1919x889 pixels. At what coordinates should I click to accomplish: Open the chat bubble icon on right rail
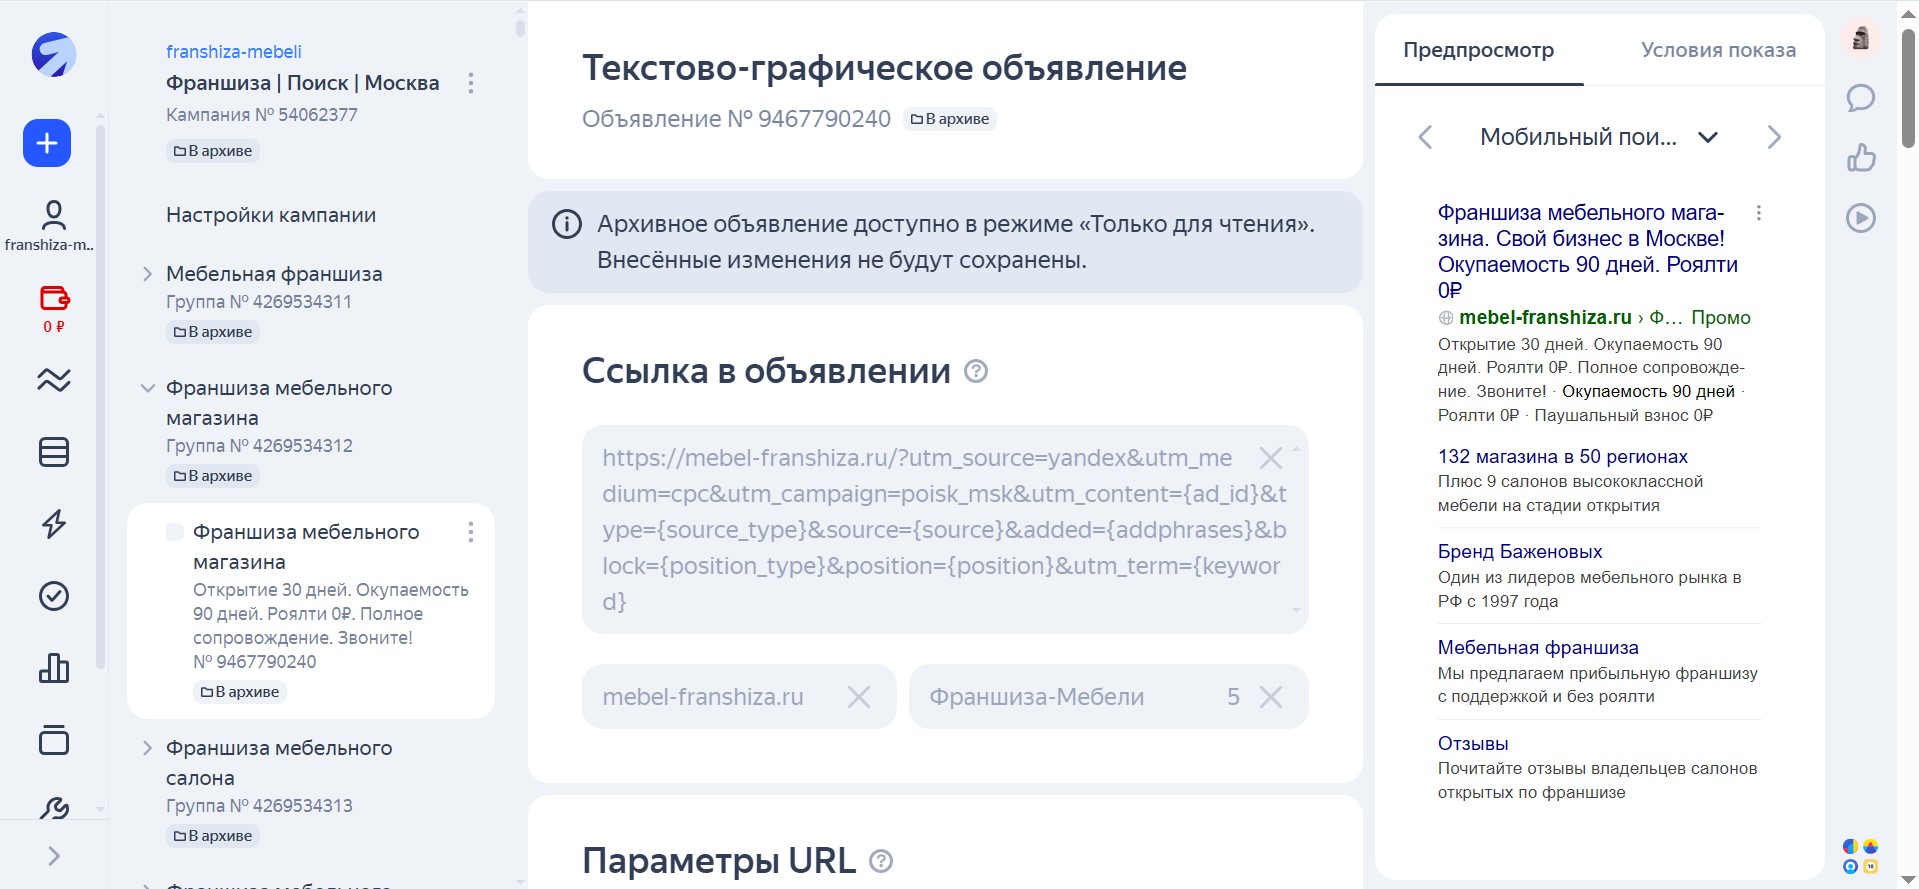pos(1860,98)
